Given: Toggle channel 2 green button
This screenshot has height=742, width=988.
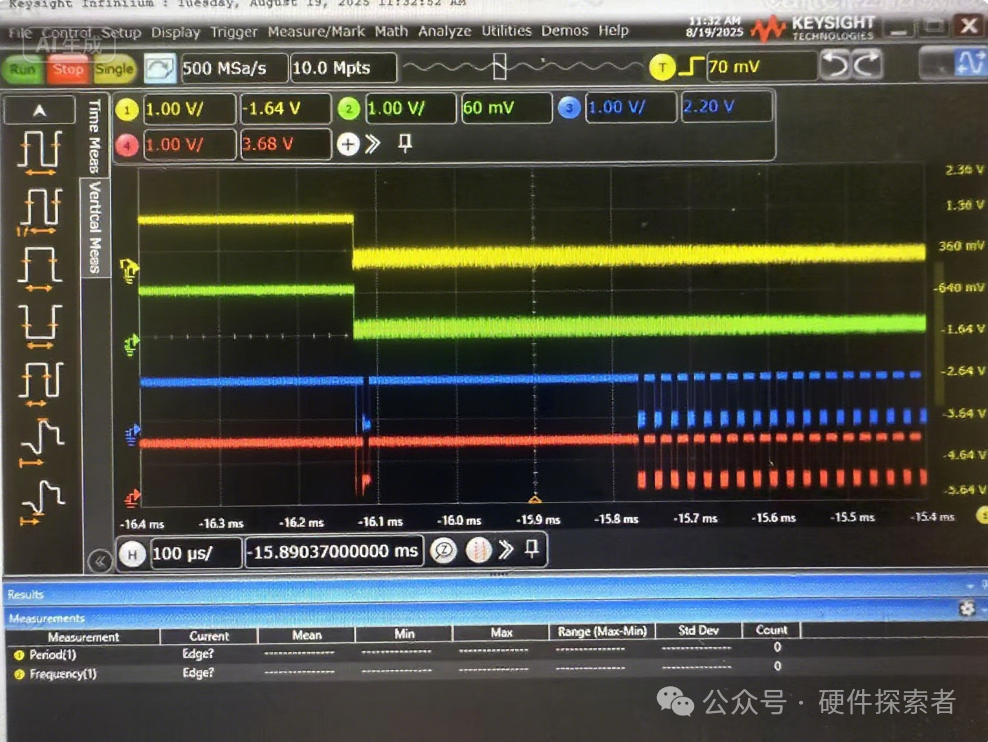Looking at the screenshot, I should coord(348,109).
